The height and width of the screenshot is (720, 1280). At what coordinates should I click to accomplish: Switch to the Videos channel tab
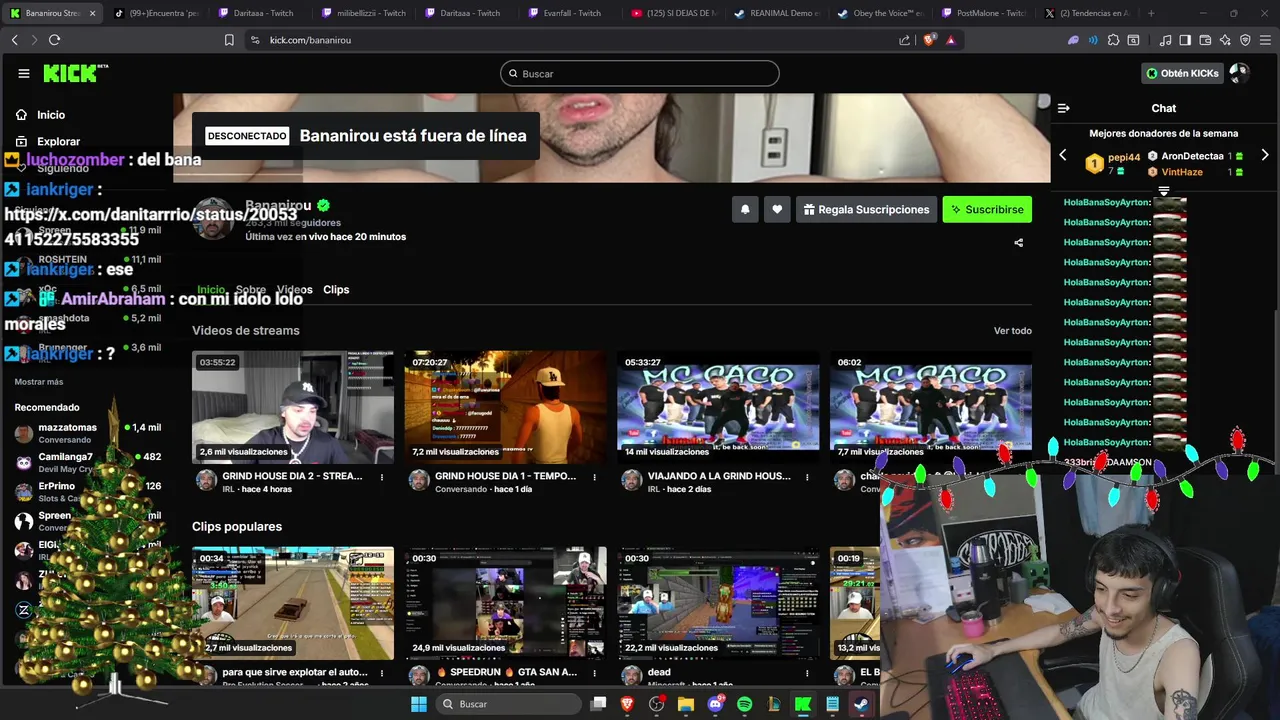pyautogui.click(x=294, y=289)
